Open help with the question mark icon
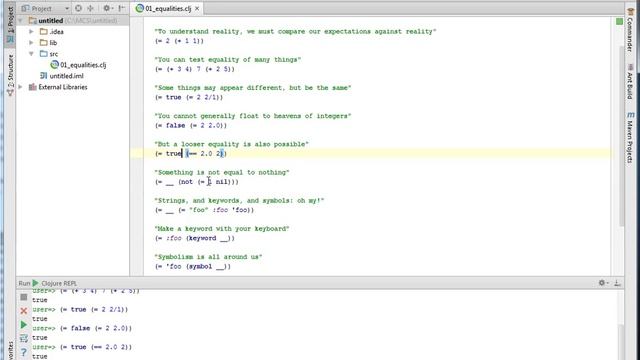Image resolution: width=640 pixels, height=360 pixels. (x=24, y=352)
